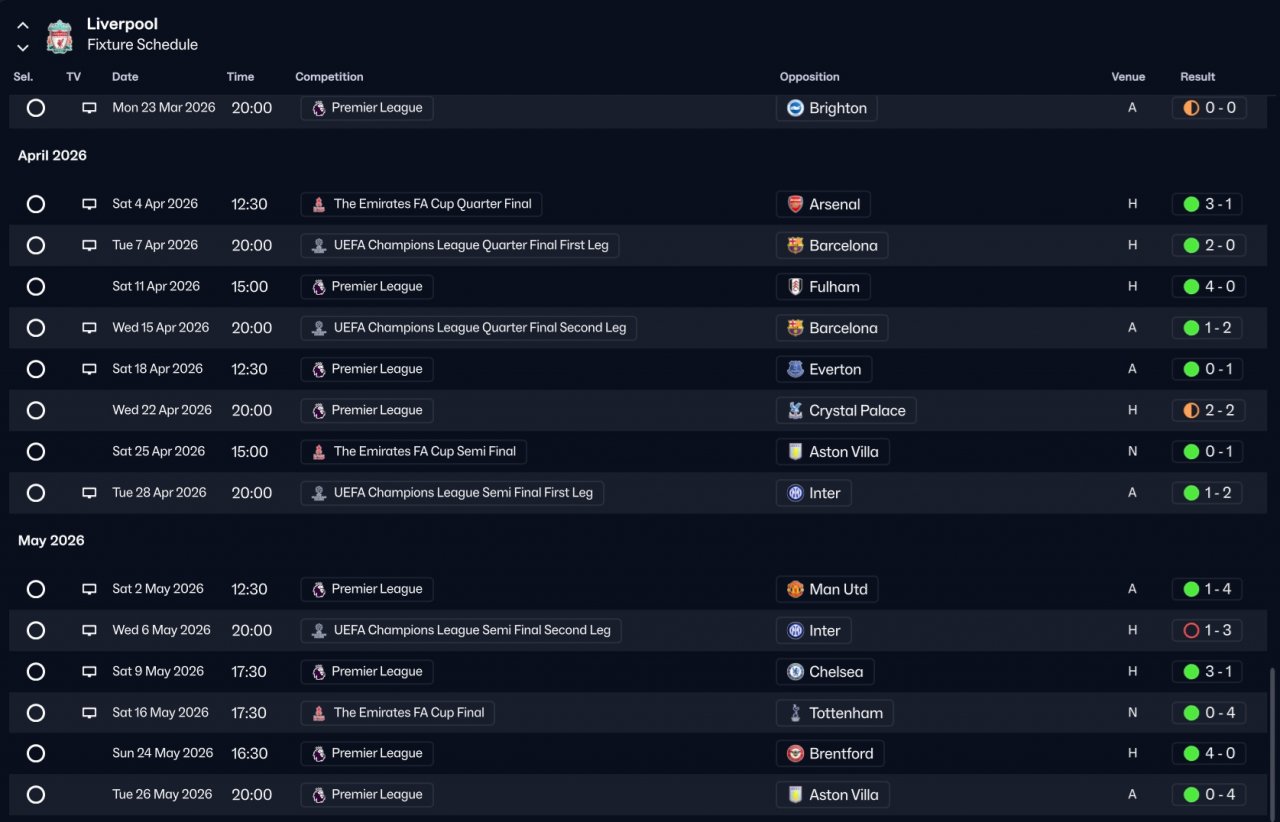Open the 0-0 result against Brighton

[x=1209, y=108]
